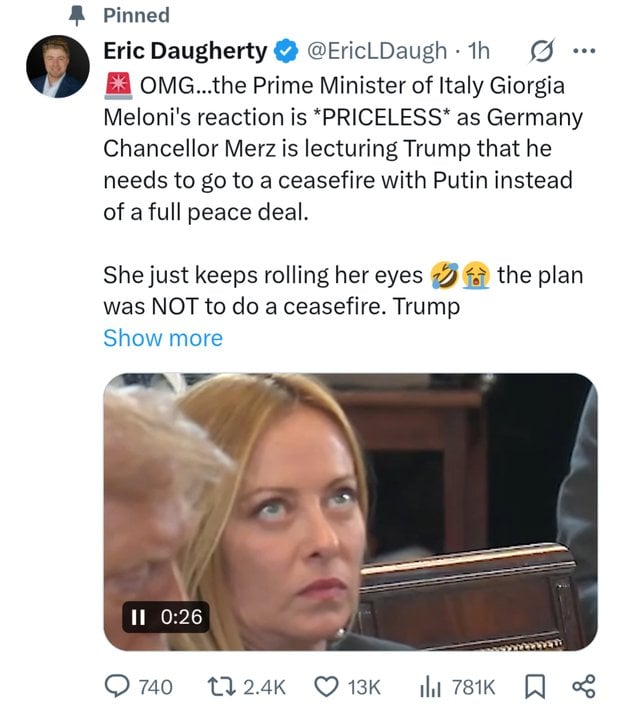View post analytics bar chart icon
The height and width of the screenshot is (720, 625).
430,687
